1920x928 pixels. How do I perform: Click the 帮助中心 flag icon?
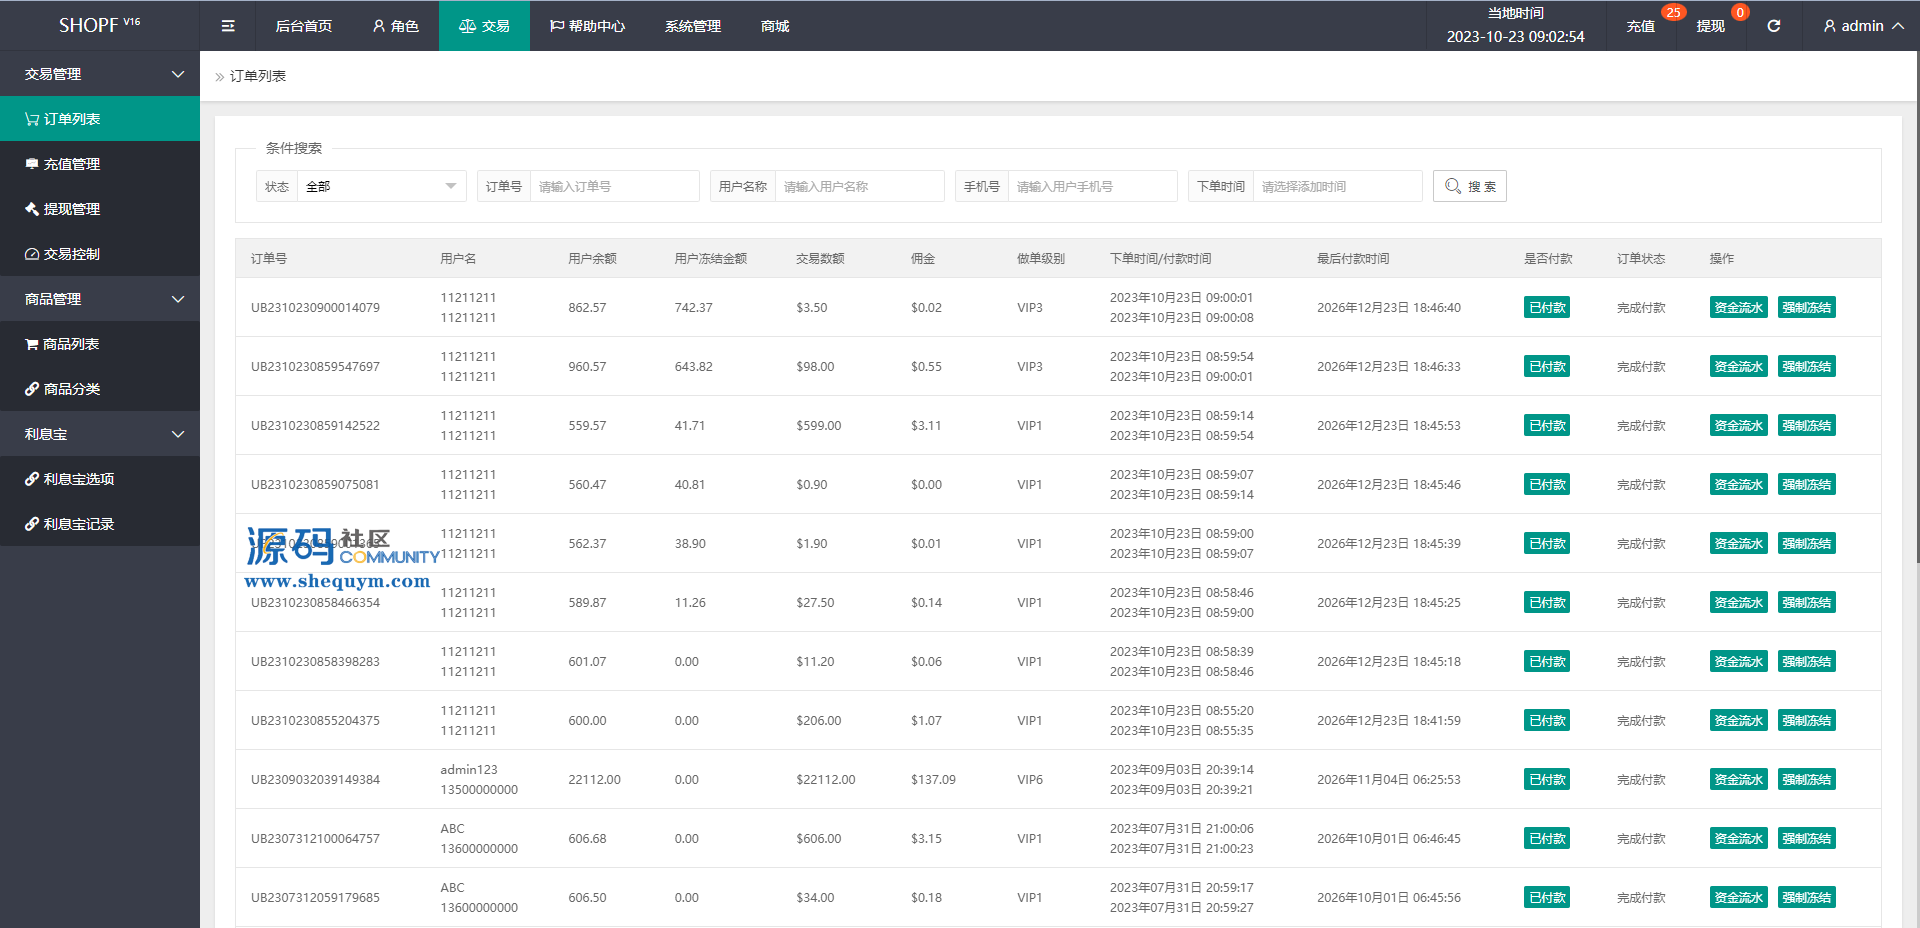(x=557, y=26)
